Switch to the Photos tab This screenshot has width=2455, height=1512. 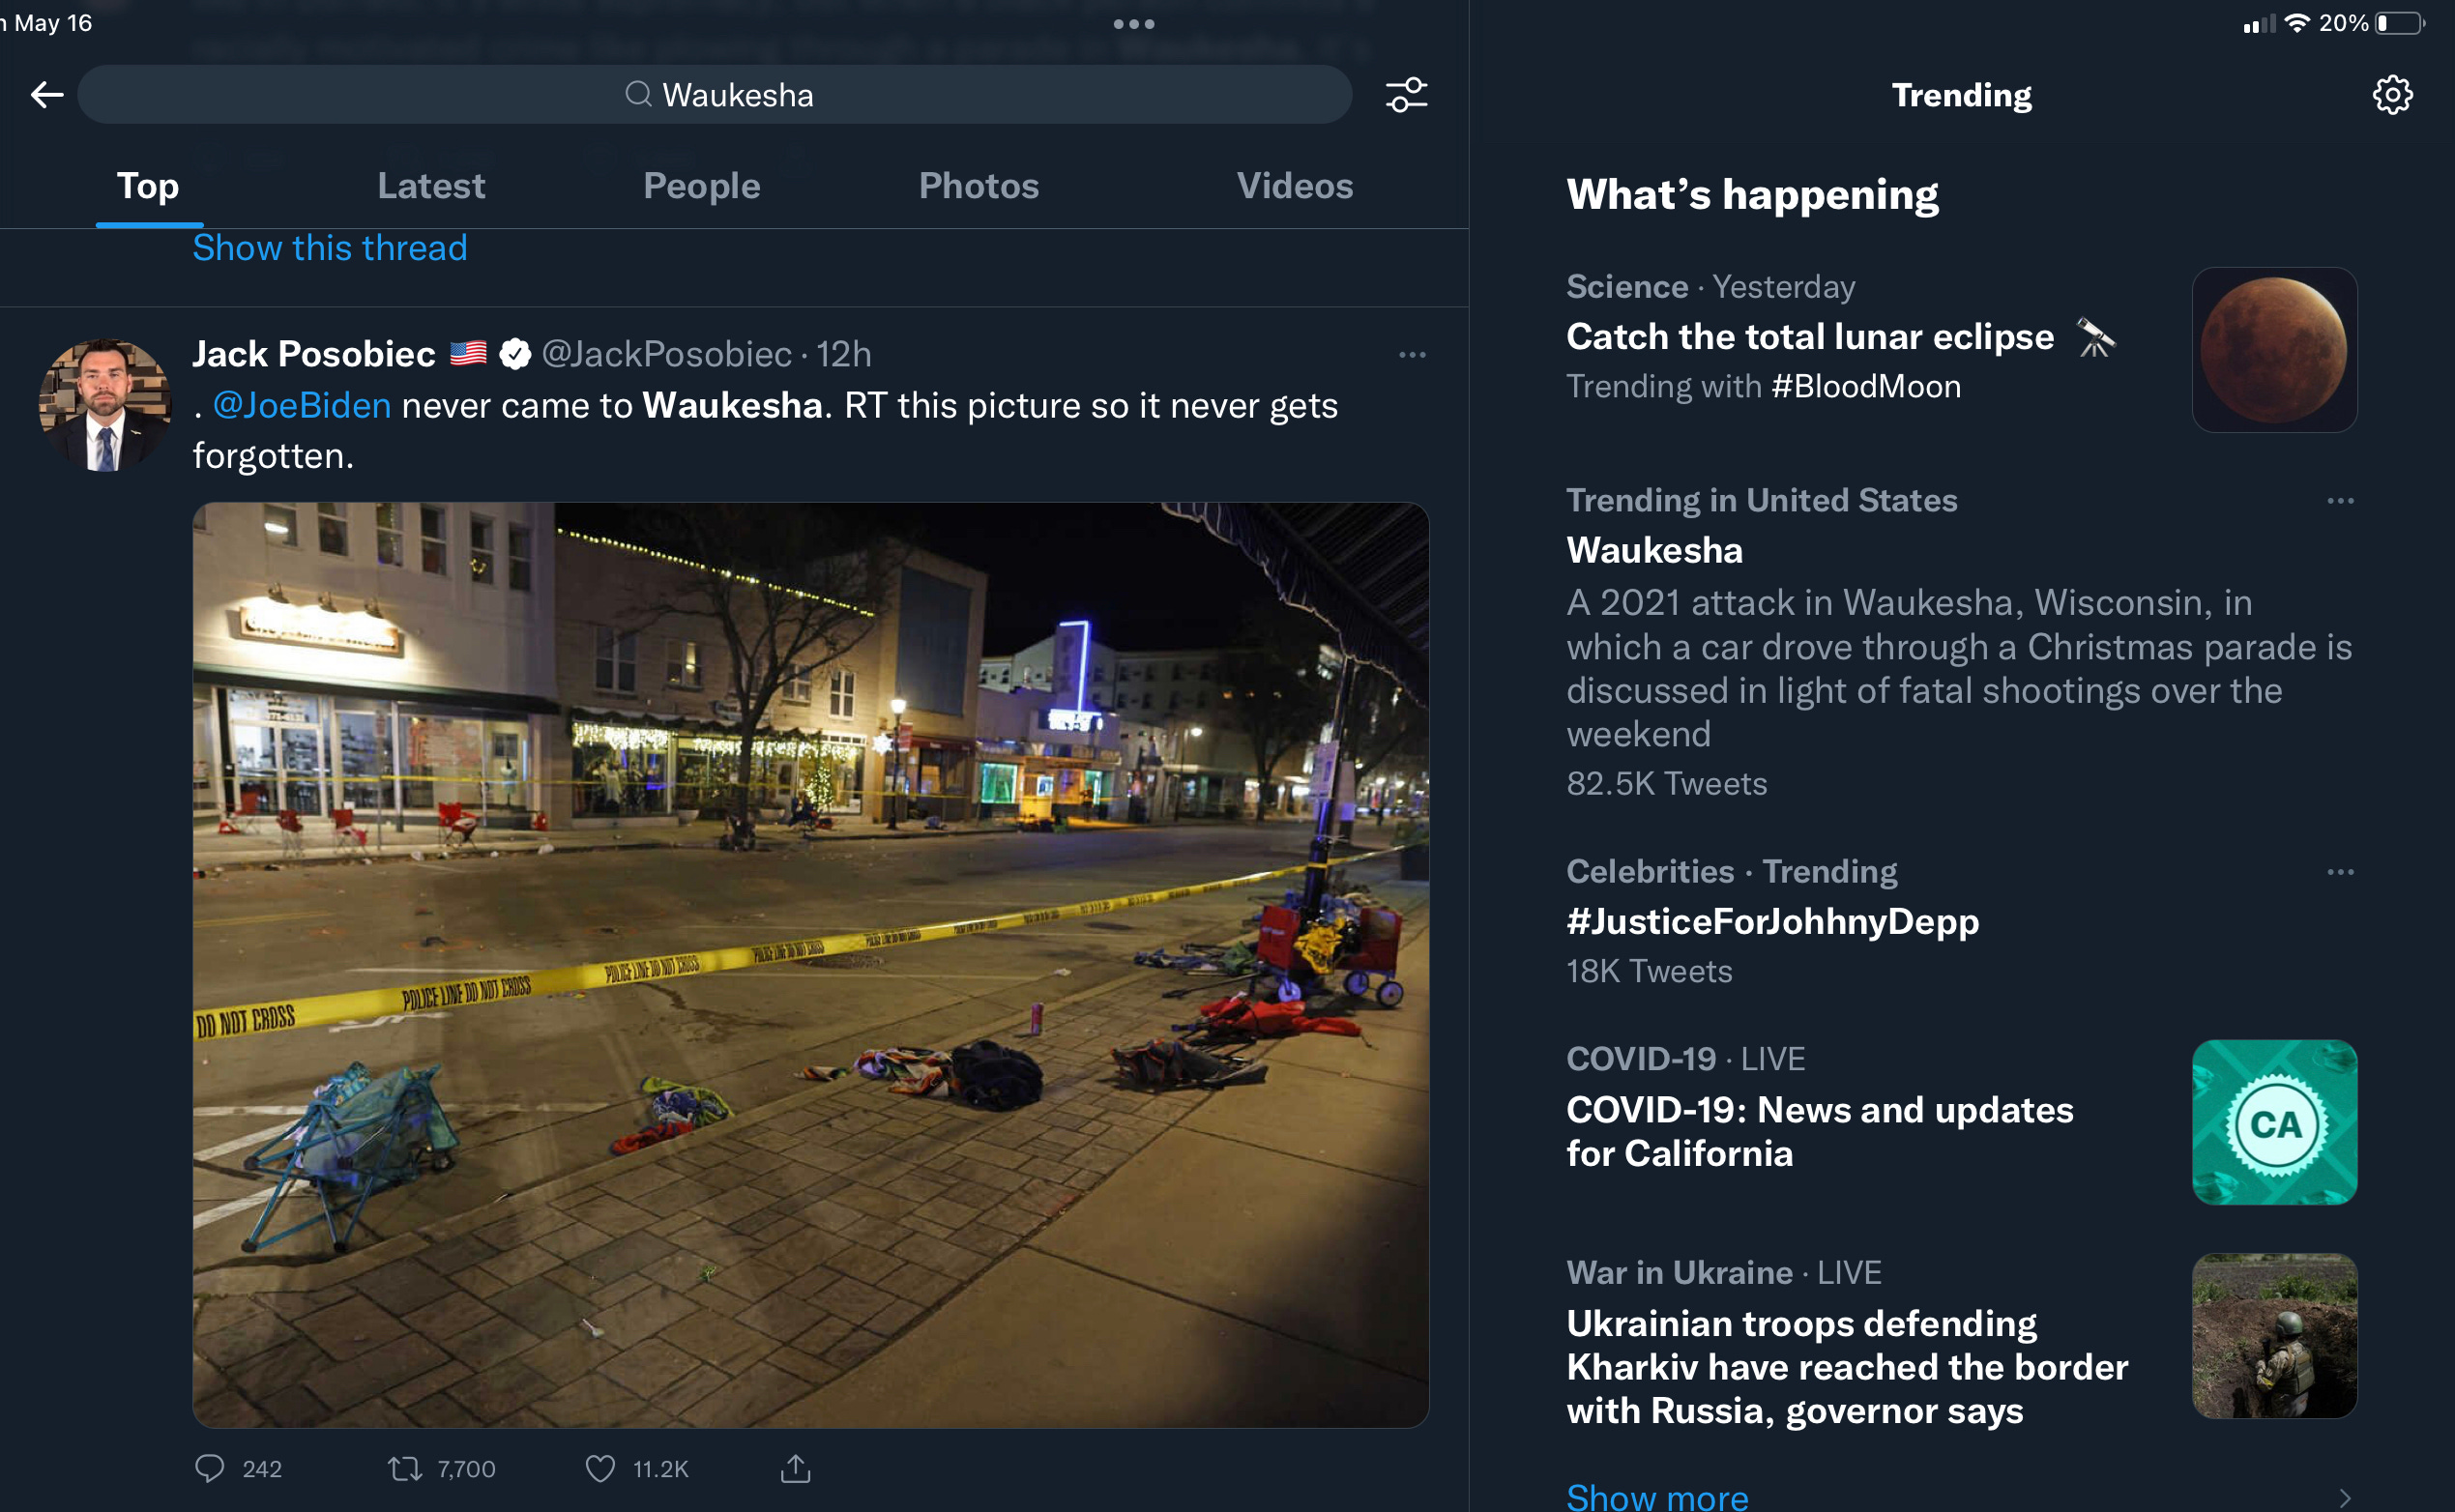(x=979, y=186)
